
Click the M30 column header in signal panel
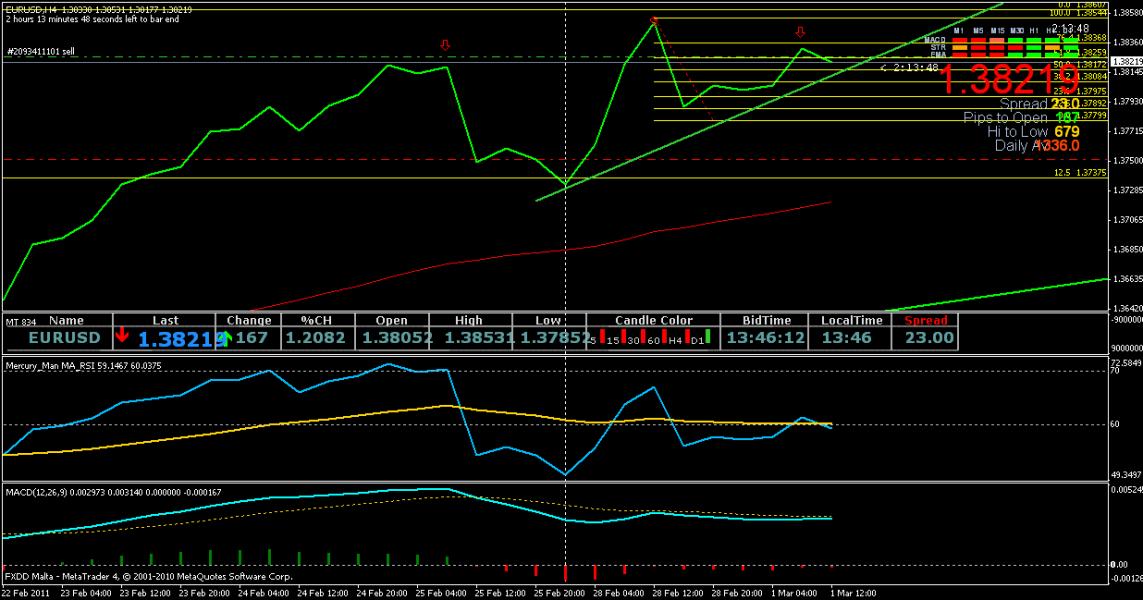pyautogui.click(x=1017, y=31)
